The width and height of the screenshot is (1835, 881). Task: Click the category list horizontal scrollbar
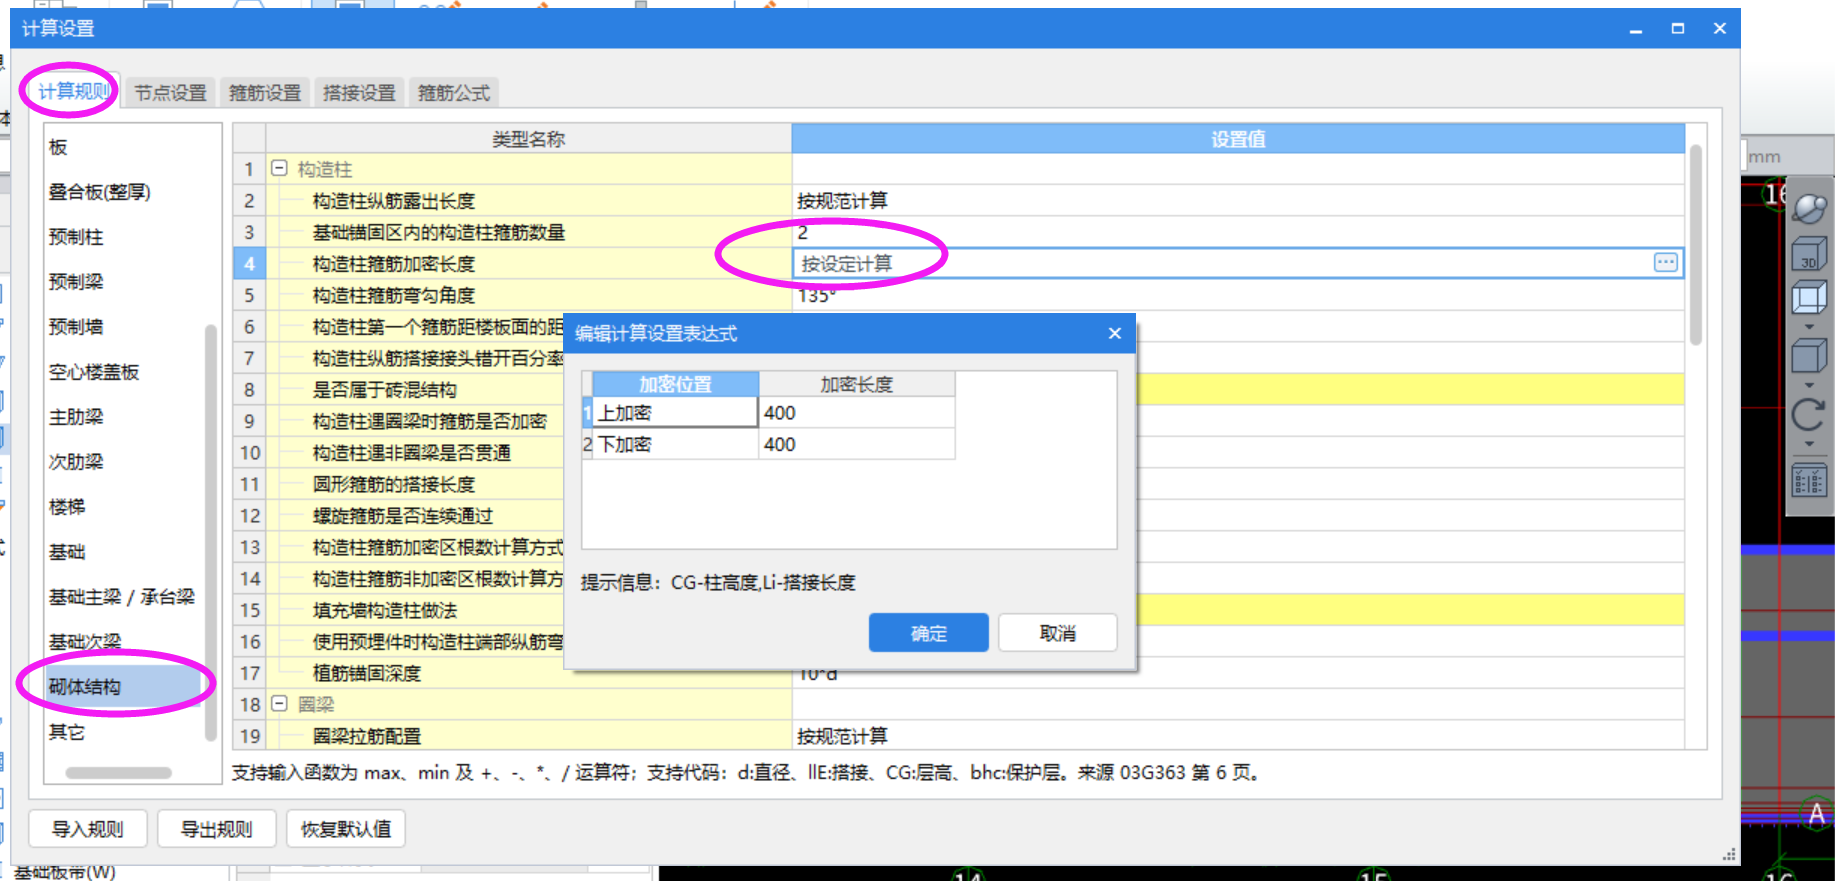coord(118,772)
